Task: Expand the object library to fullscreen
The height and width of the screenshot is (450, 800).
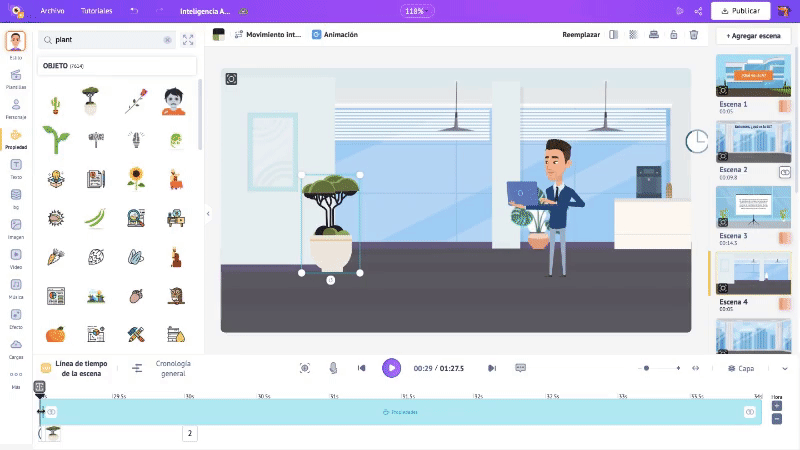Action: (188, 40)
